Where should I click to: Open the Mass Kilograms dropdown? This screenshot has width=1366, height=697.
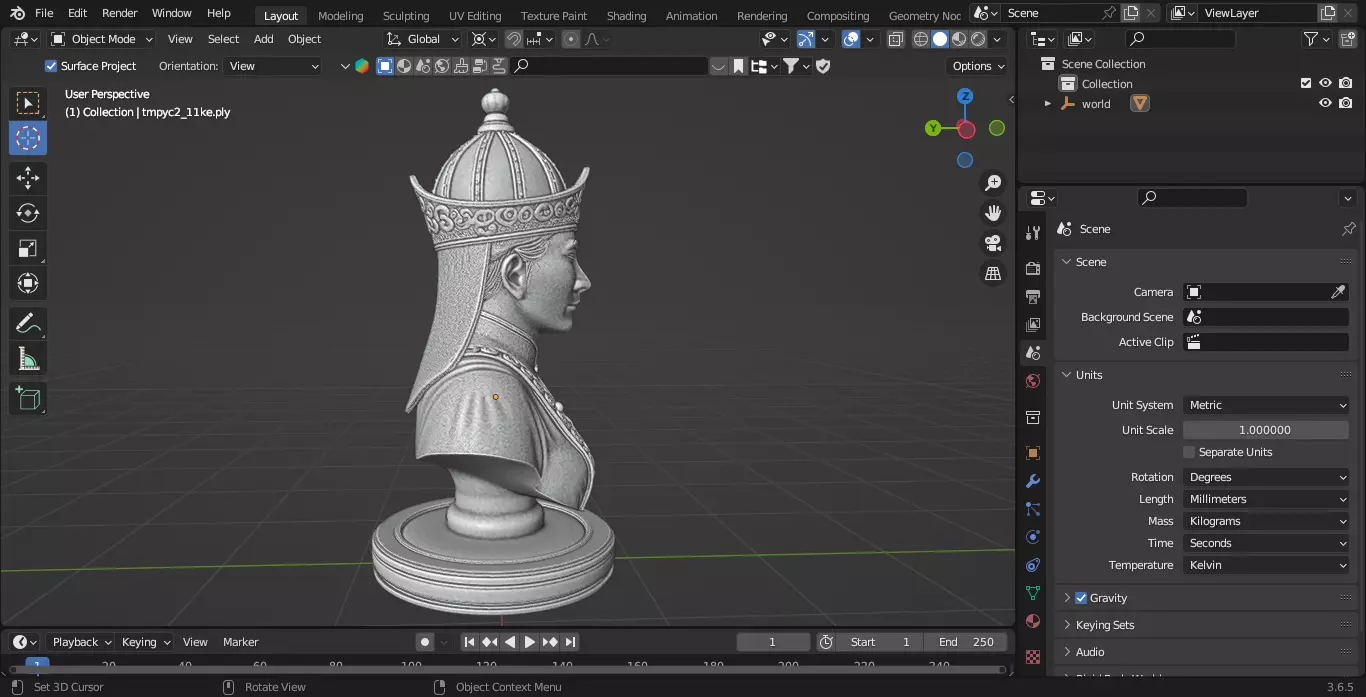pos(1266,521)
